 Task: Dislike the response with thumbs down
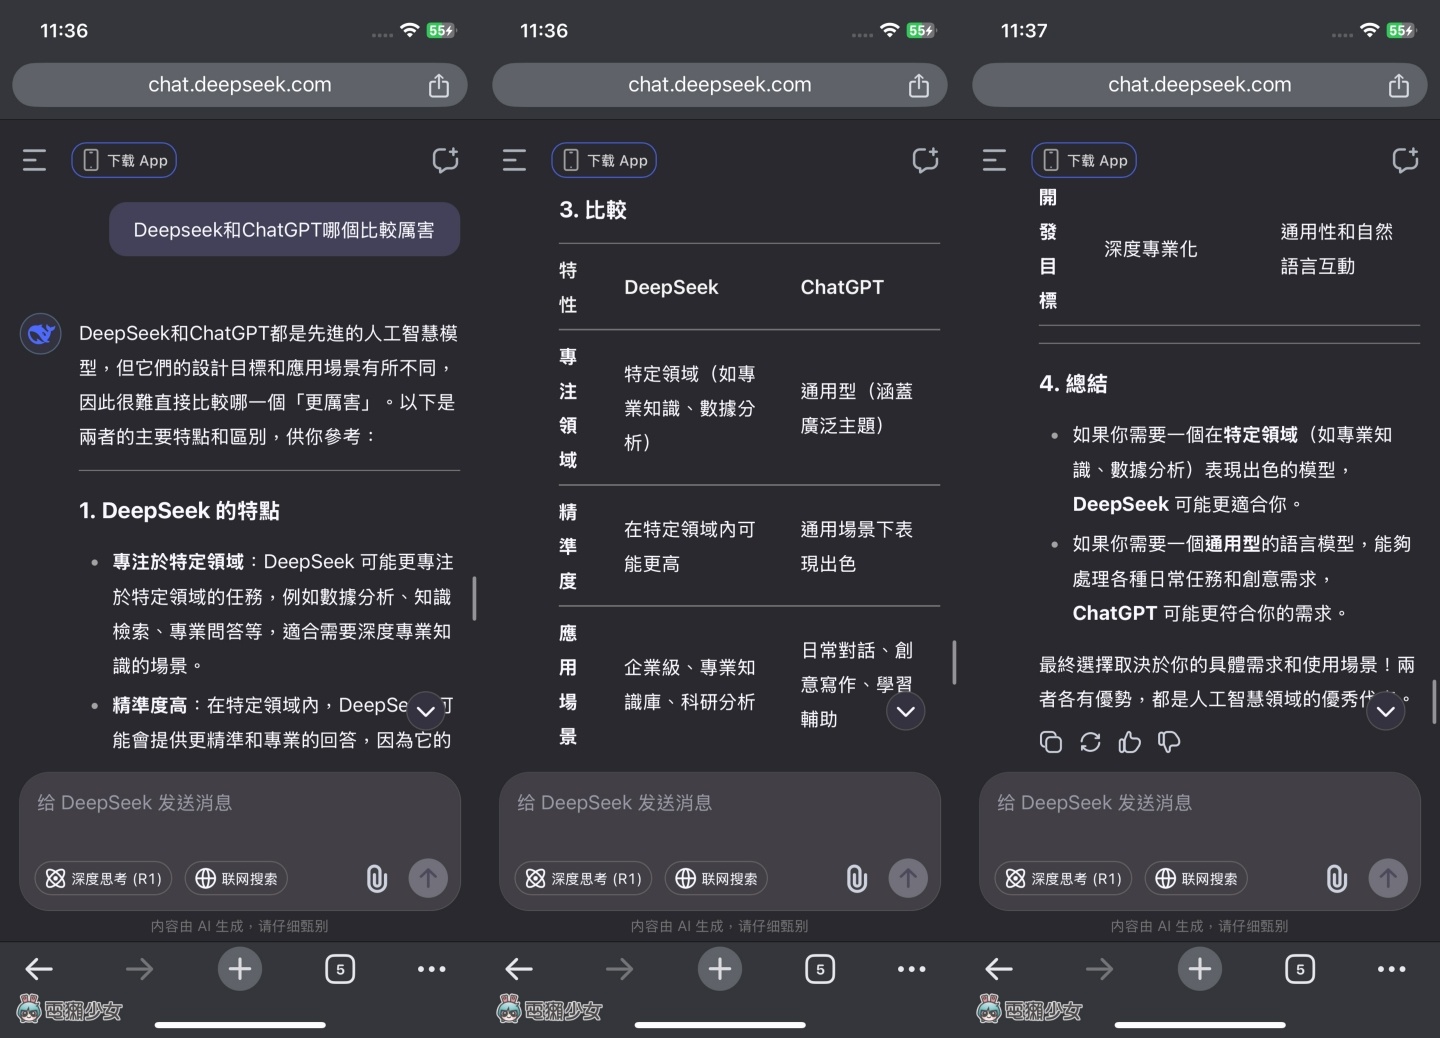1168,742
